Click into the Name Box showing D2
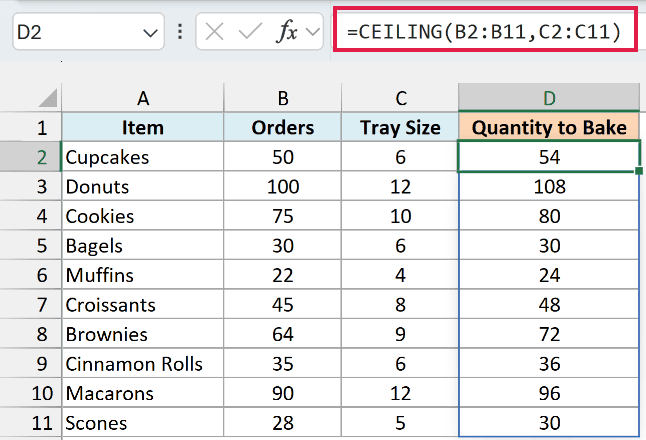646x440 pixels. click(x=78, y=32)
